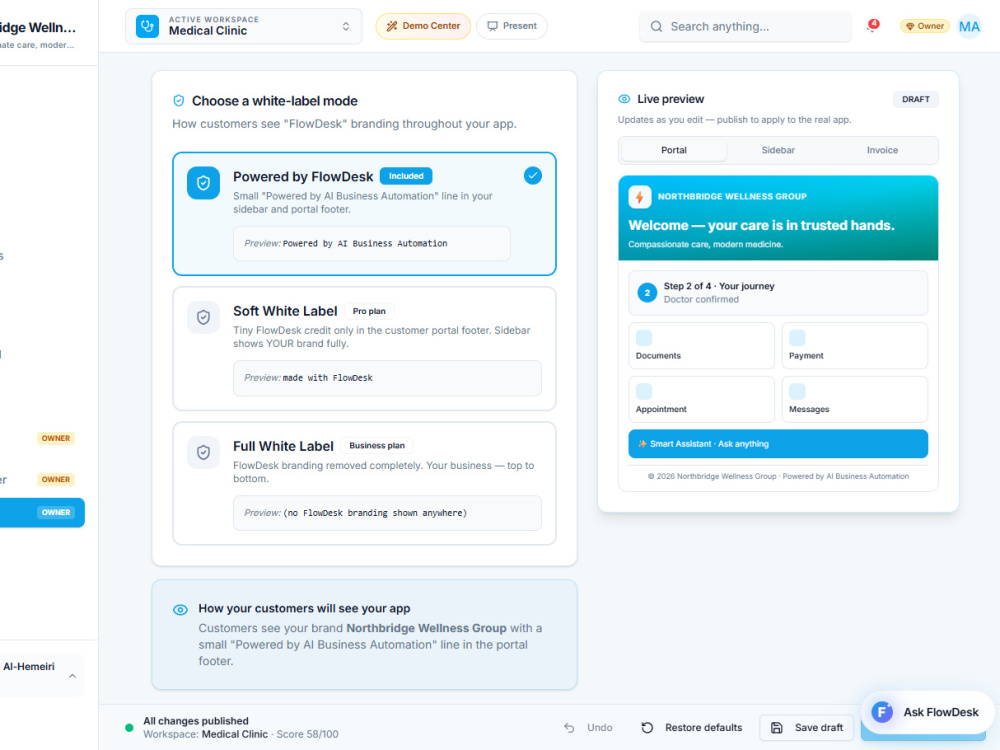This screenshot has width=1000, height=750.
Task: Click the Business plan badge
Action: point(377,445)
